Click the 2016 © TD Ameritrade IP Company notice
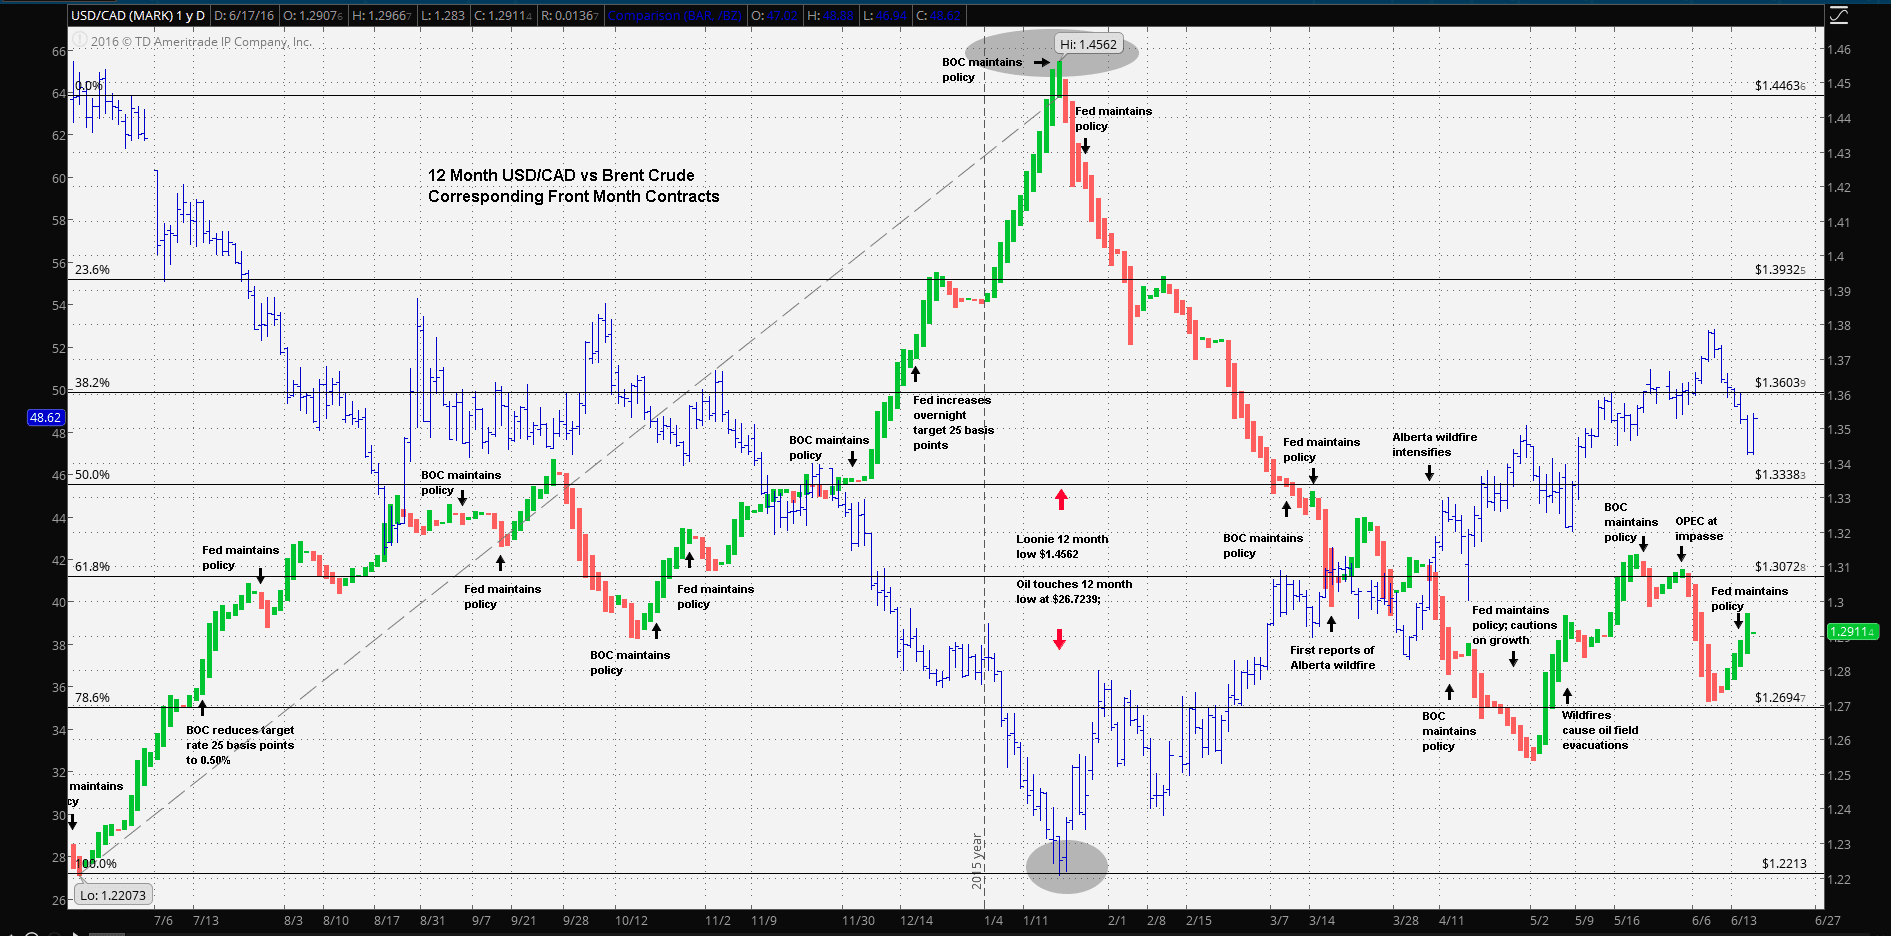The height and width of the screenshot is (936, 1891). 201,42
